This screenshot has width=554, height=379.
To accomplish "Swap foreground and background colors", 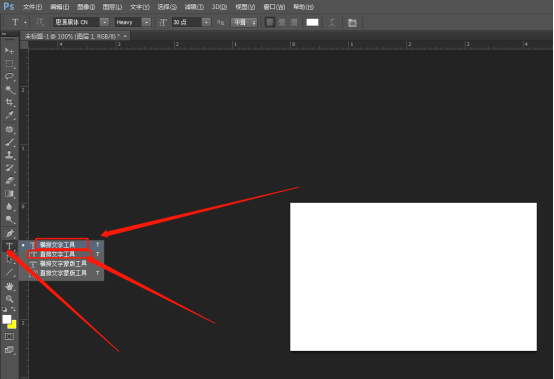I will (13, 309).
